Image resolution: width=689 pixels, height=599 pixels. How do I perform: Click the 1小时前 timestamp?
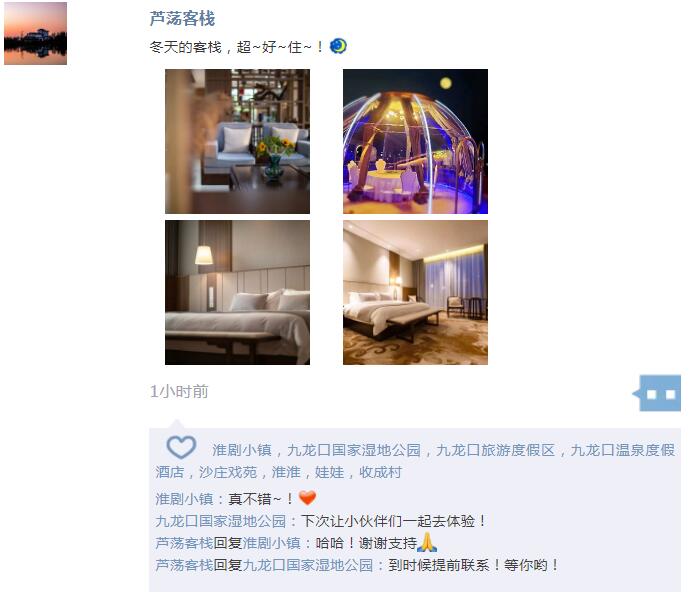pyautogui.click(x=179, y=392)
